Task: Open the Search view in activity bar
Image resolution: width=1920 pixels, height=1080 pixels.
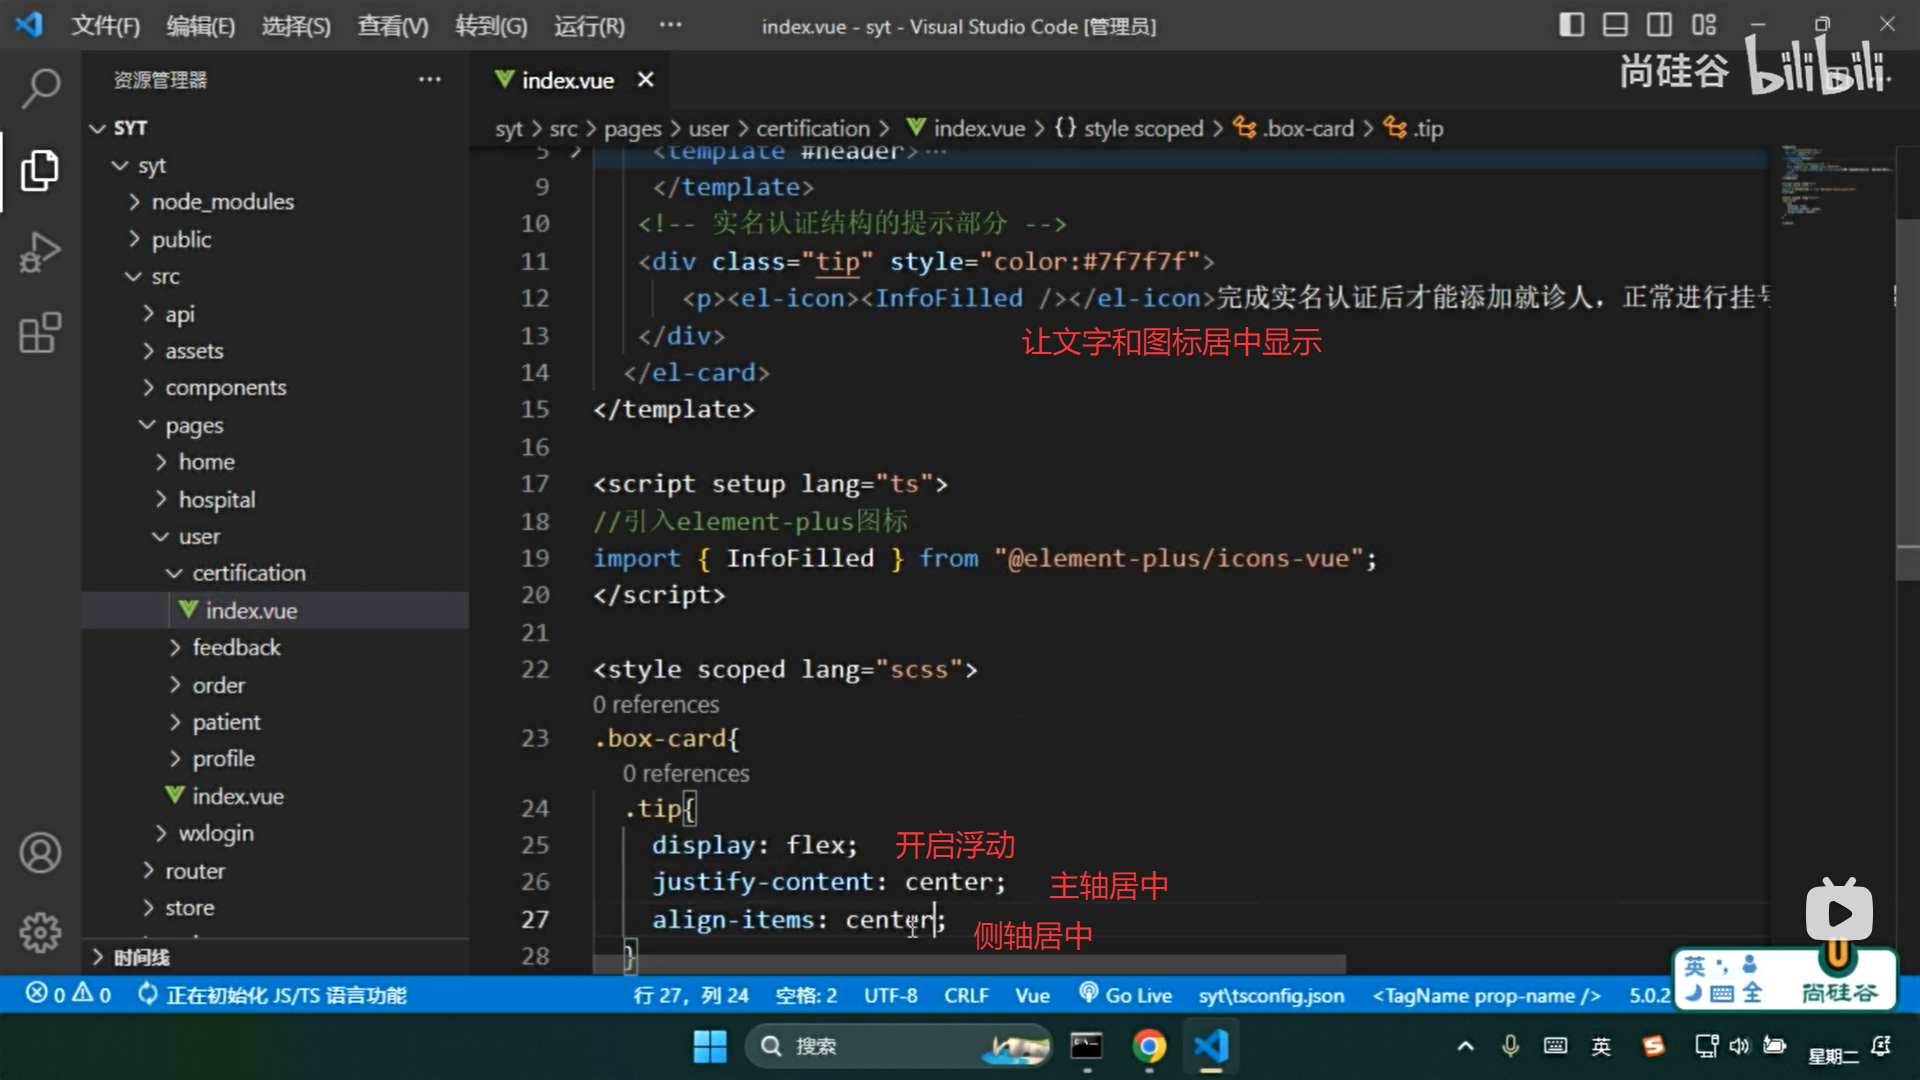Action: [x=40, y=88]
